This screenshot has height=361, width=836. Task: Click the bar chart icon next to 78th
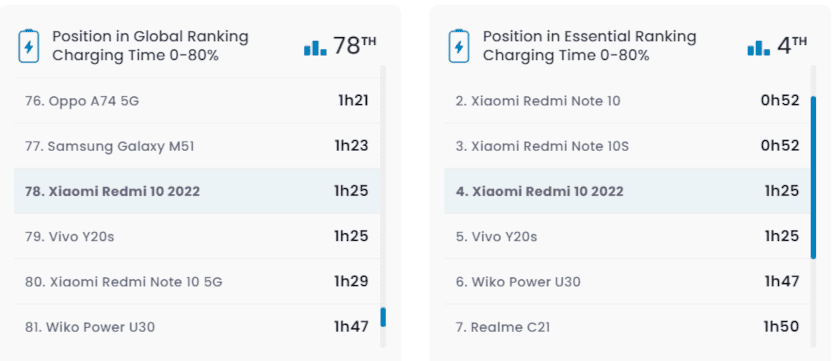pyautogui.click(x=315, y=47)
